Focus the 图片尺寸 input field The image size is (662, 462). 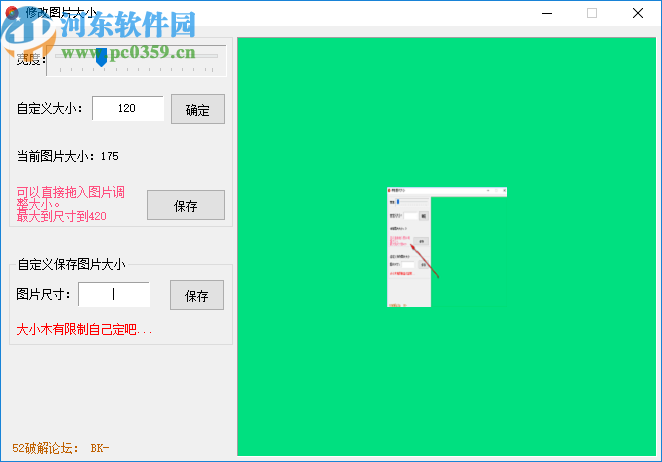click(x=114, y=294)
